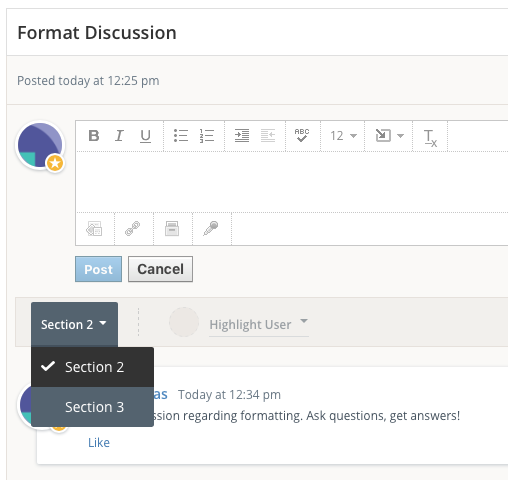Screen dimensions: 508x480
Task: Clear text formatting with Tx icon
Action: coord(430,138)
